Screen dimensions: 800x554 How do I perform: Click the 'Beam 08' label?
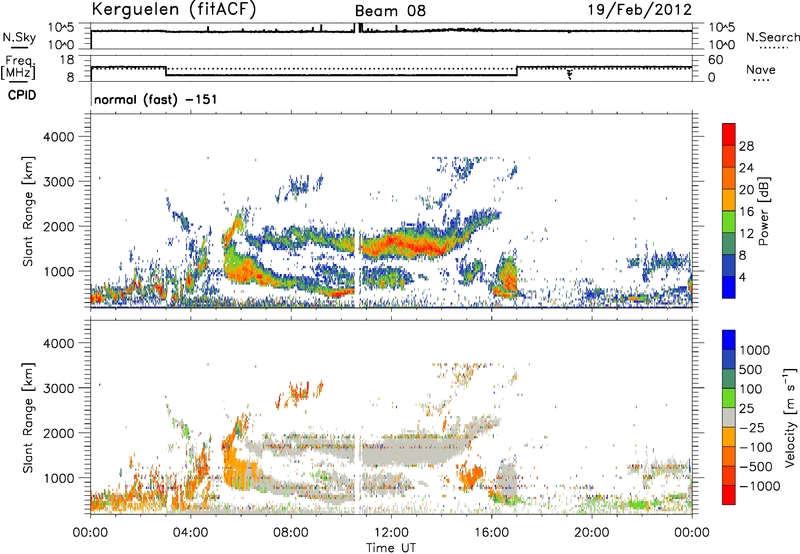(x=390, y=11)
